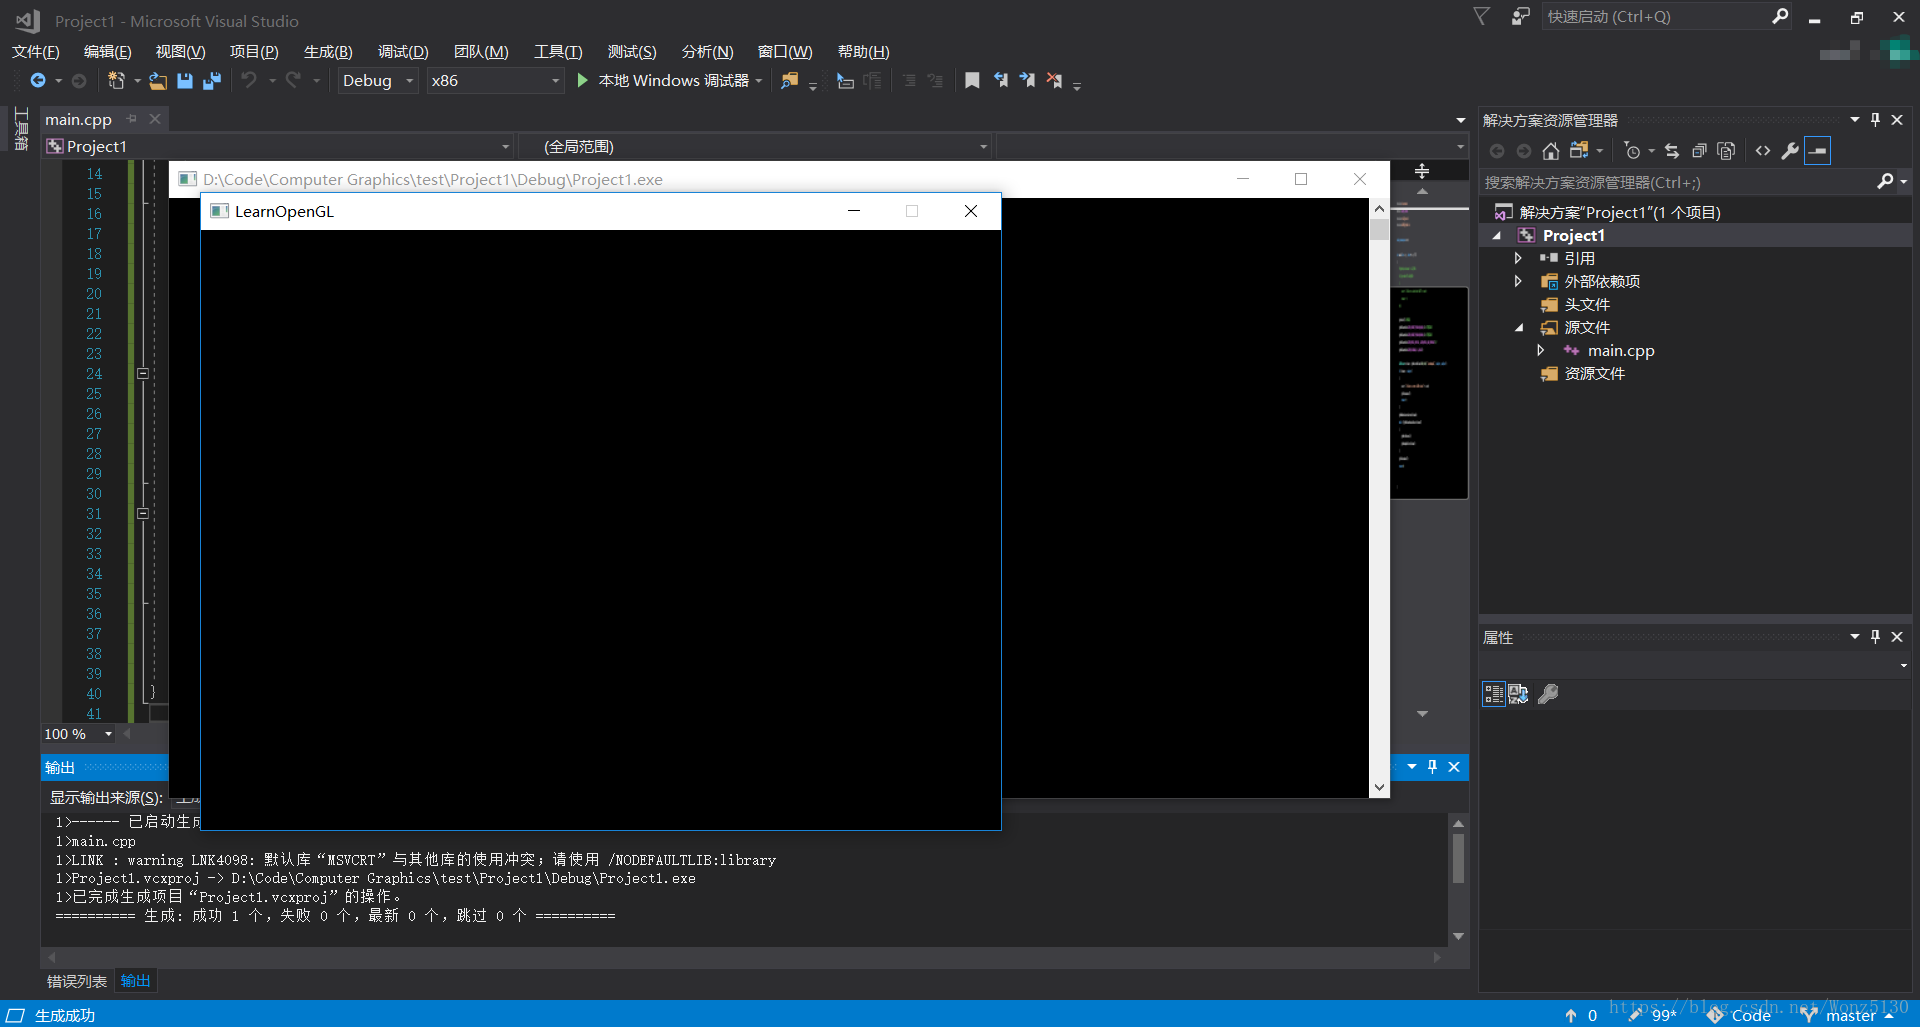
Task: Open the 文件(F) menu
Action: [36, 52]
